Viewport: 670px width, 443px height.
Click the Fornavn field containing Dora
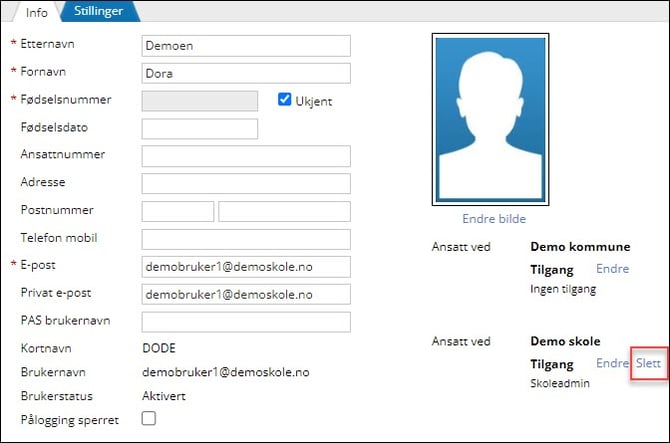tap(246, 73)
